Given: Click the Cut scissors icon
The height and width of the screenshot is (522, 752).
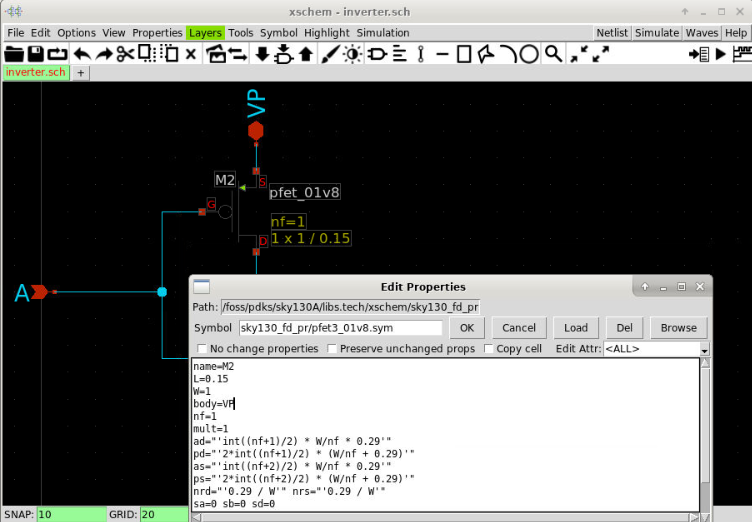Looking at the screenshot, I should coord(125,54).
